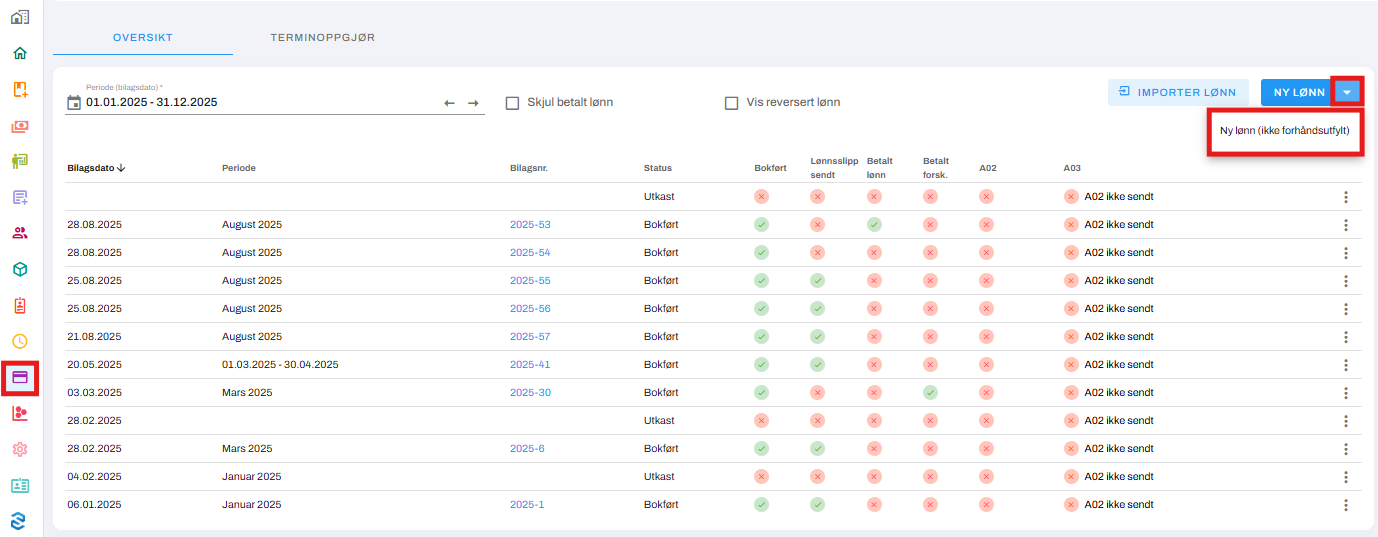This screenshot has width=1378, height=537.
Task: Click the Bilagsnr. column header
Action: 529,168
